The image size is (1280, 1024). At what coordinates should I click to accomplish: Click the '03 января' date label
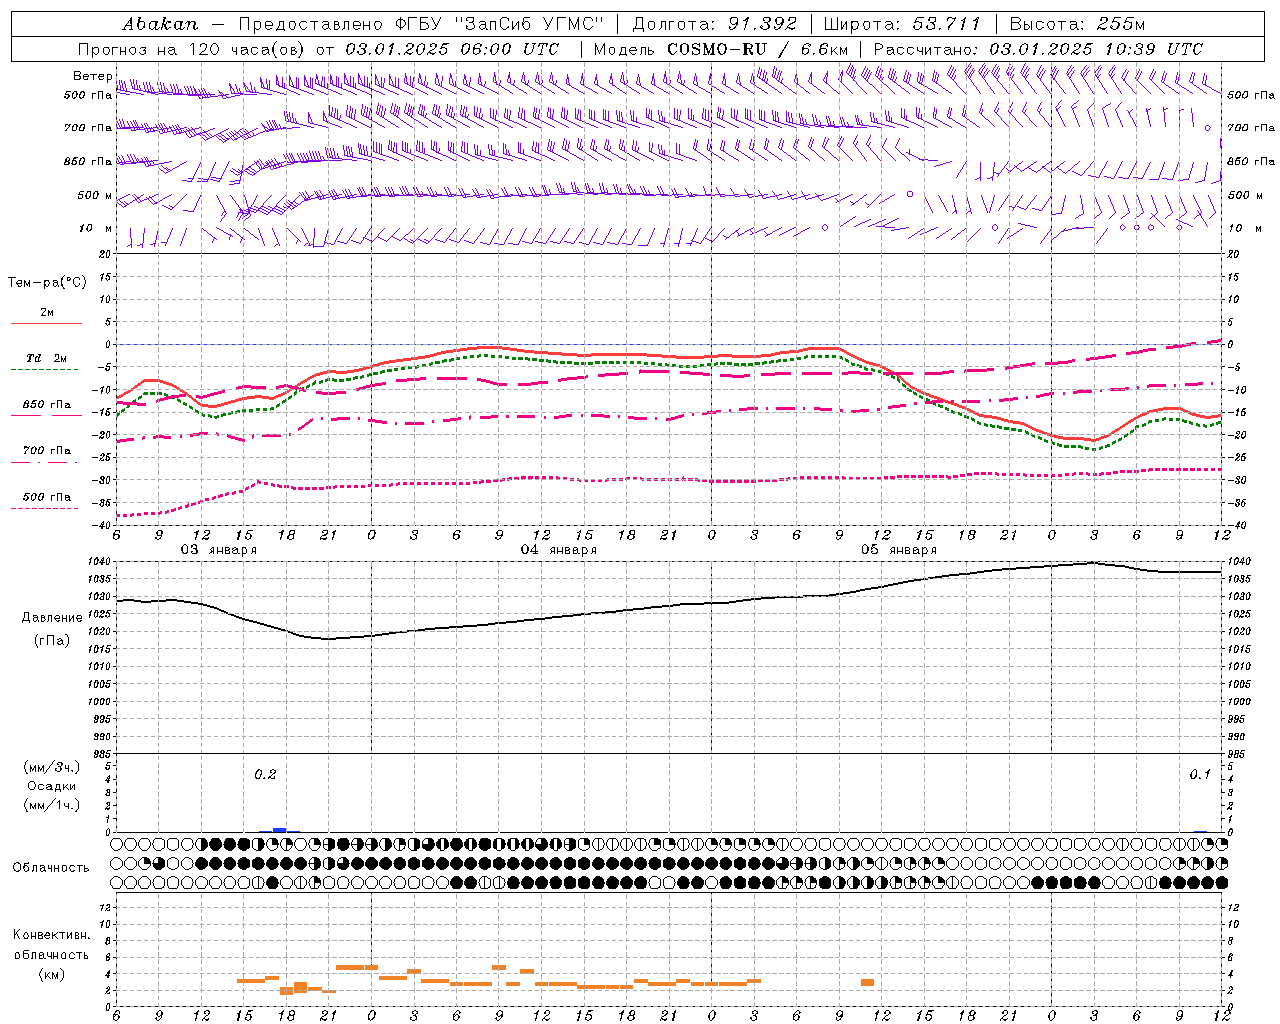pos(218,550)
